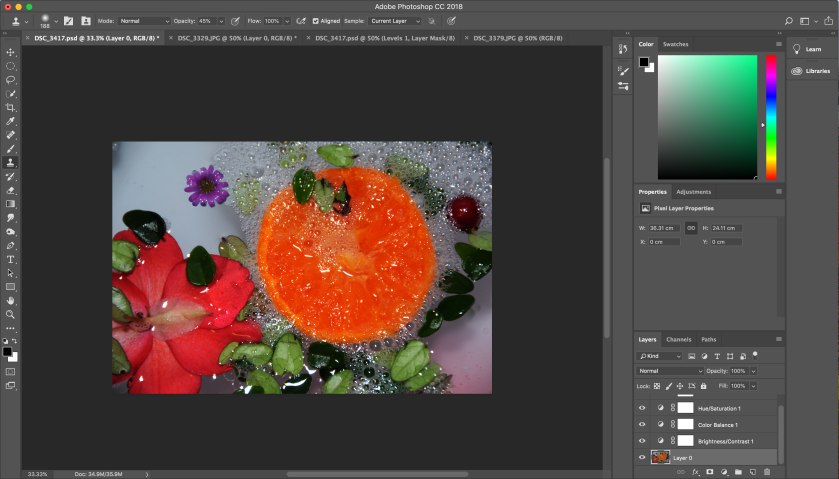Open search using magnifier icon top right

point(789,20)
